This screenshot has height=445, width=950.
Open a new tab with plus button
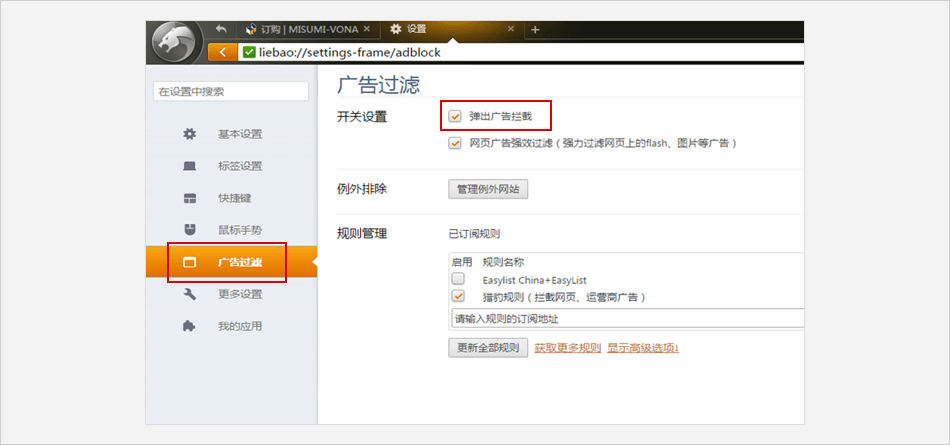click(x=535, y=29)
